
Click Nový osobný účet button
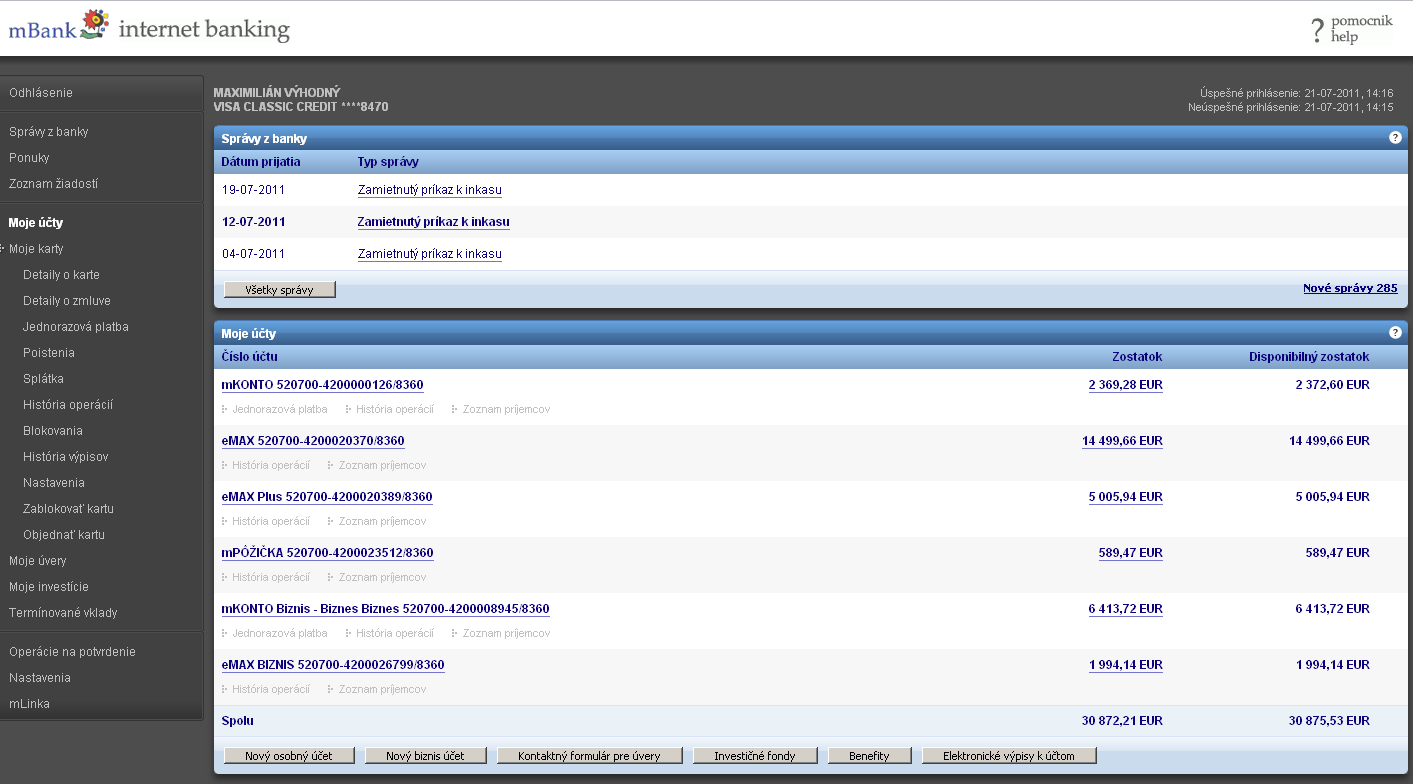click(289, 756)
